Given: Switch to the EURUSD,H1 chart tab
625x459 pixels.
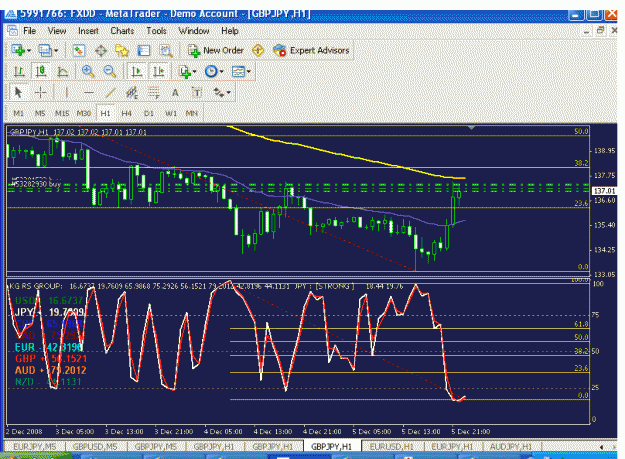Looking at the screenshot, I should (x=391, y=447).
